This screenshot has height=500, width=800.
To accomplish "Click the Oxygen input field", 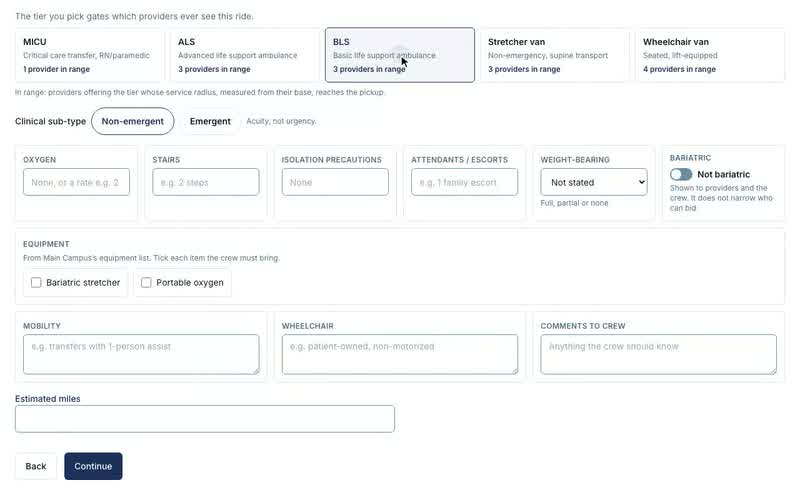I will pyautogui.click(x=77, y=182).
